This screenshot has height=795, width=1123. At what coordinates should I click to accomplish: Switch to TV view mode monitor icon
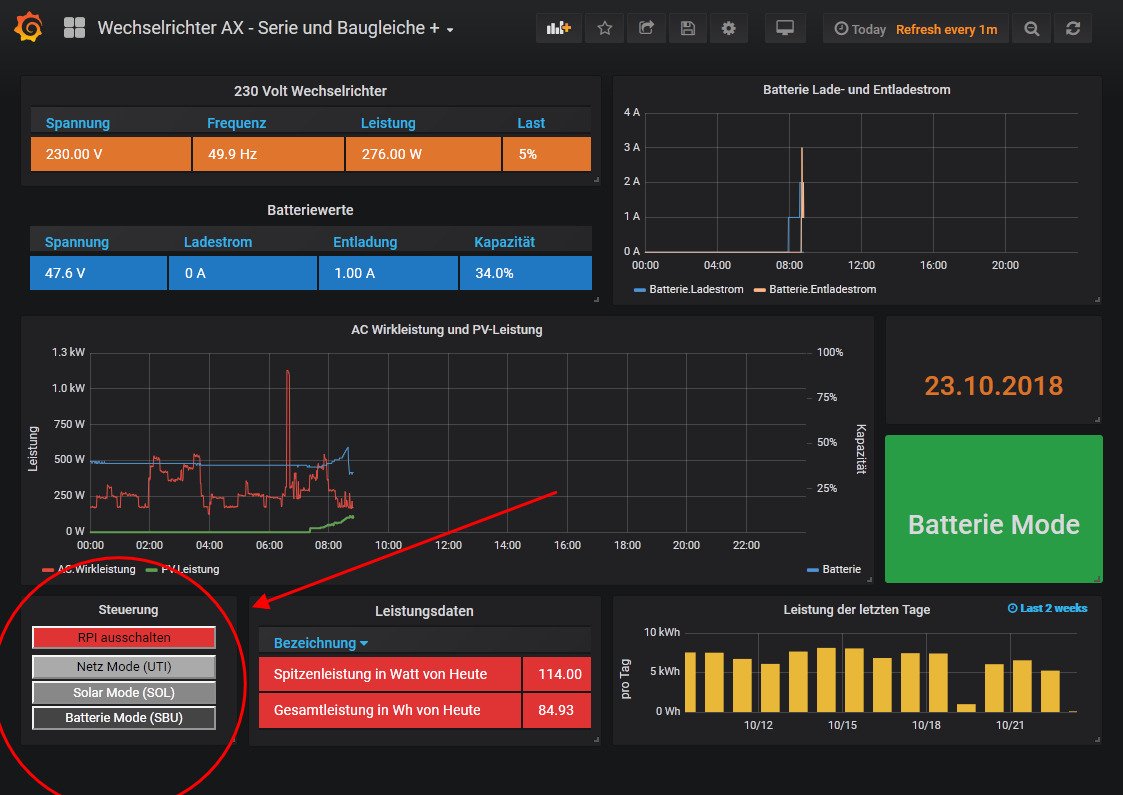(x=785, y=29)
